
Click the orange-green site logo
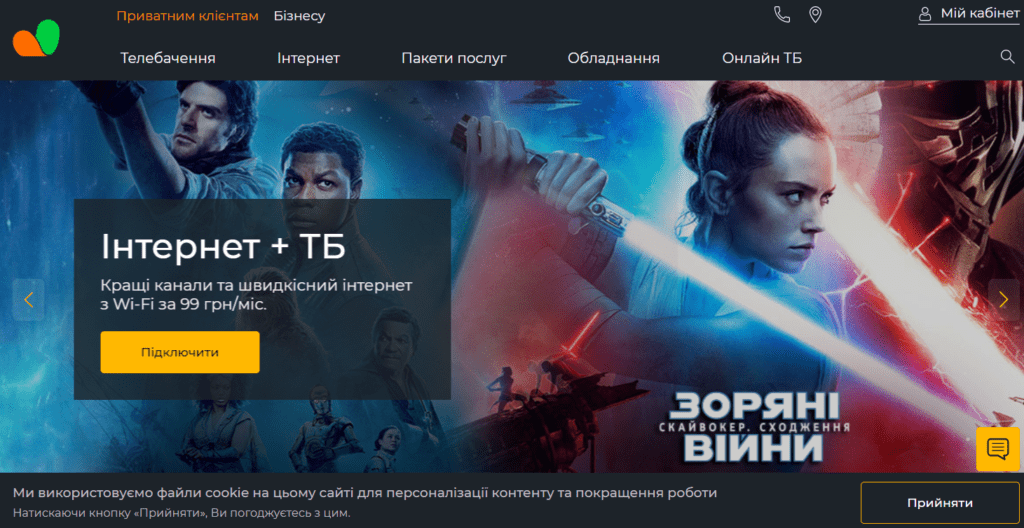click(36, 38)
